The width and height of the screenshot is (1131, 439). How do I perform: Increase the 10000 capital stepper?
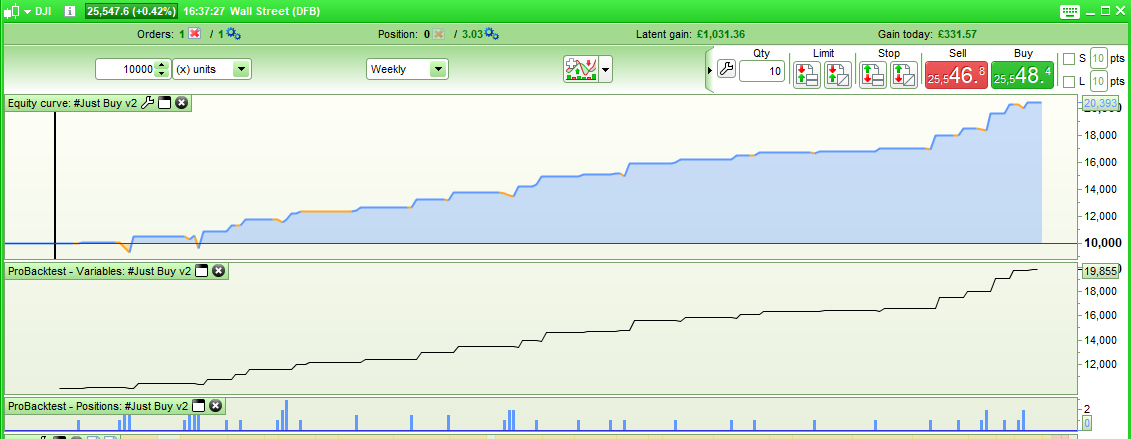click(x=162, y=65)
